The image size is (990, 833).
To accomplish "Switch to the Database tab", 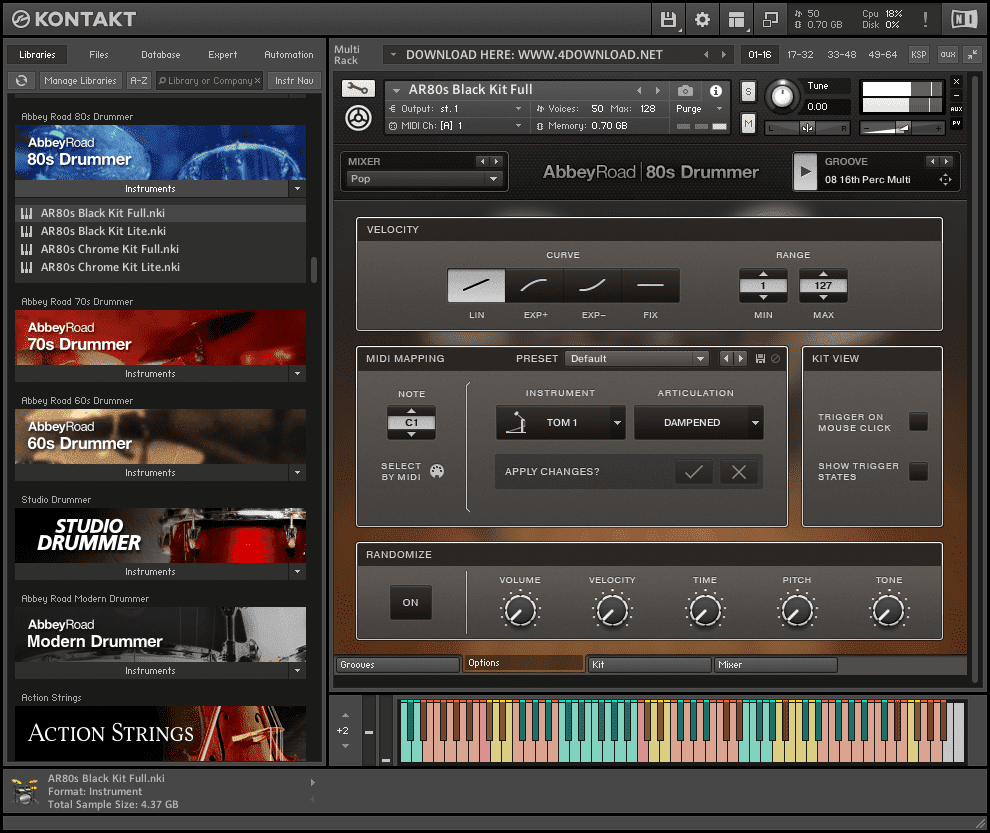I will point(160,54).
